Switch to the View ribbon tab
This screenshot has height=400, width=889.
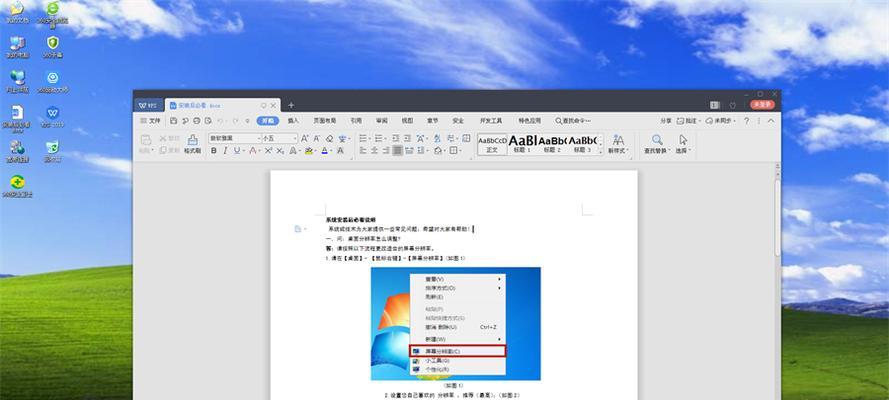[407, 121]
